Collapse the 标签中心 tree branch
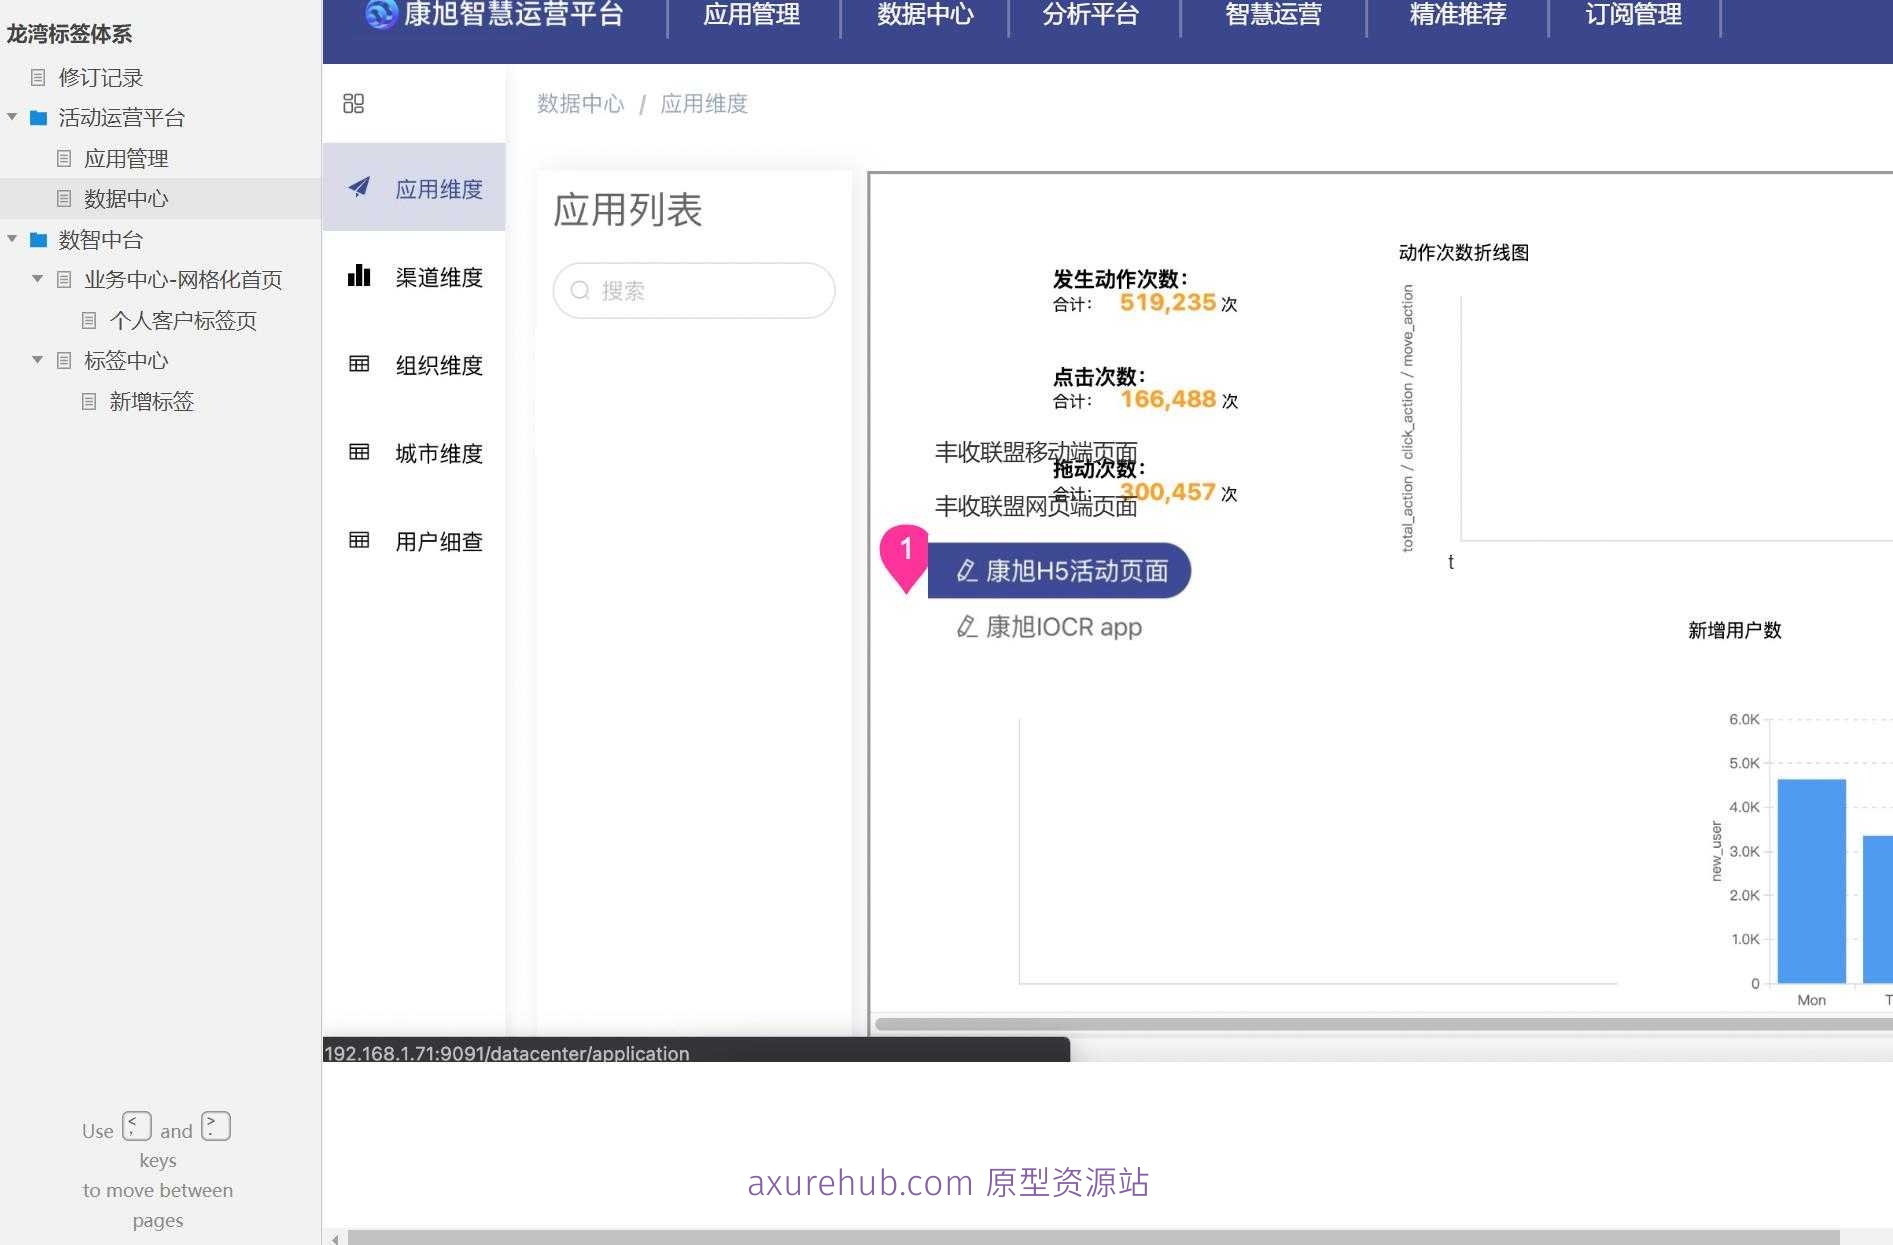Image resolution: width=1893 pixels, height=1245 pixels. (x=37, y=359)
